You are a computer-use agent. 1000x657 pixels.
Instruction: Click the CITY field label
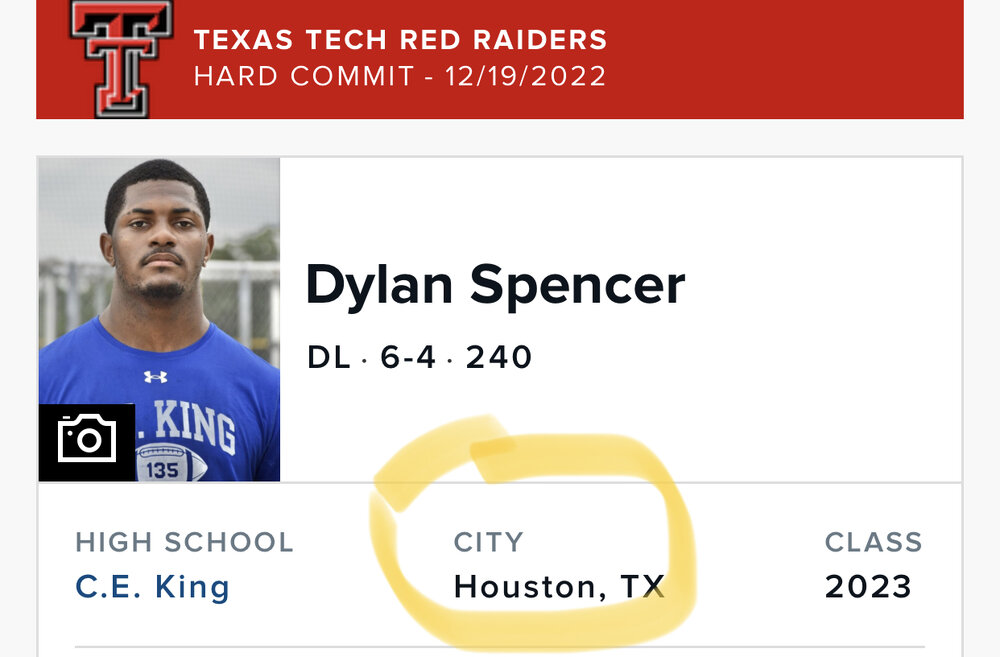[x=488, y=542]
